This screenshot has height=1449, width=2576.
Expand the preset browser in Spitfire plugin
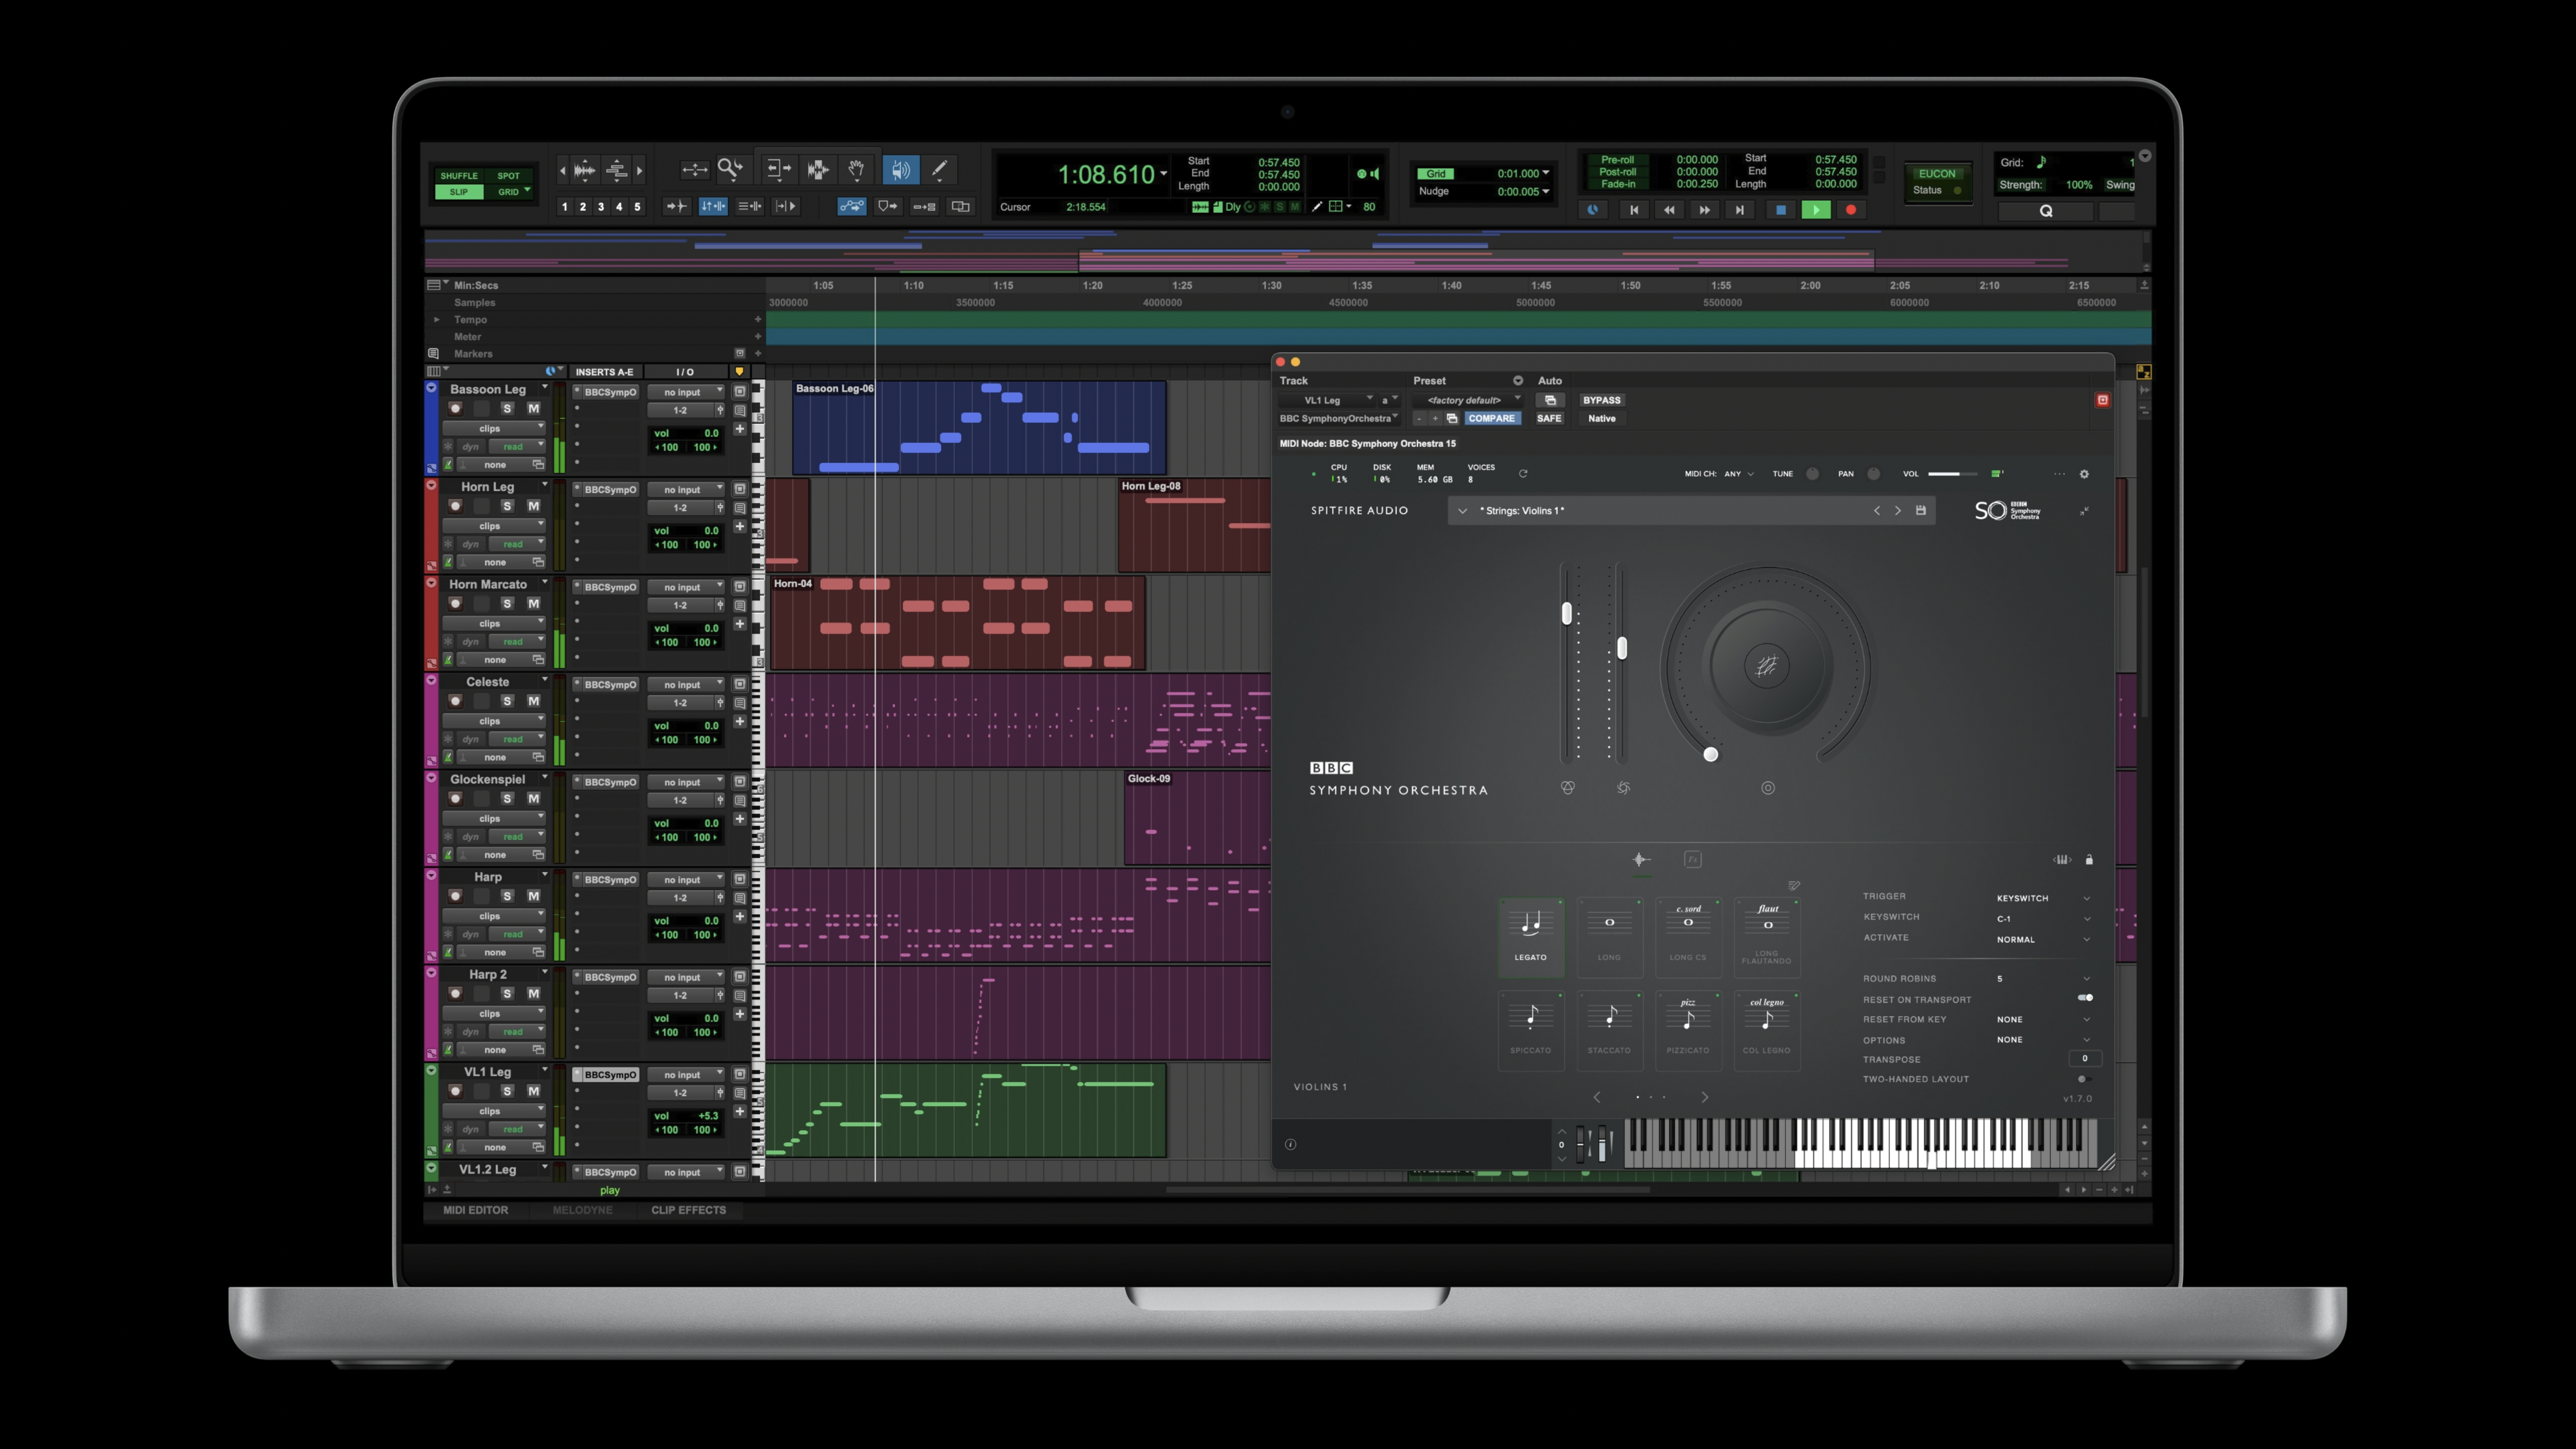(x=1462, y=510)
